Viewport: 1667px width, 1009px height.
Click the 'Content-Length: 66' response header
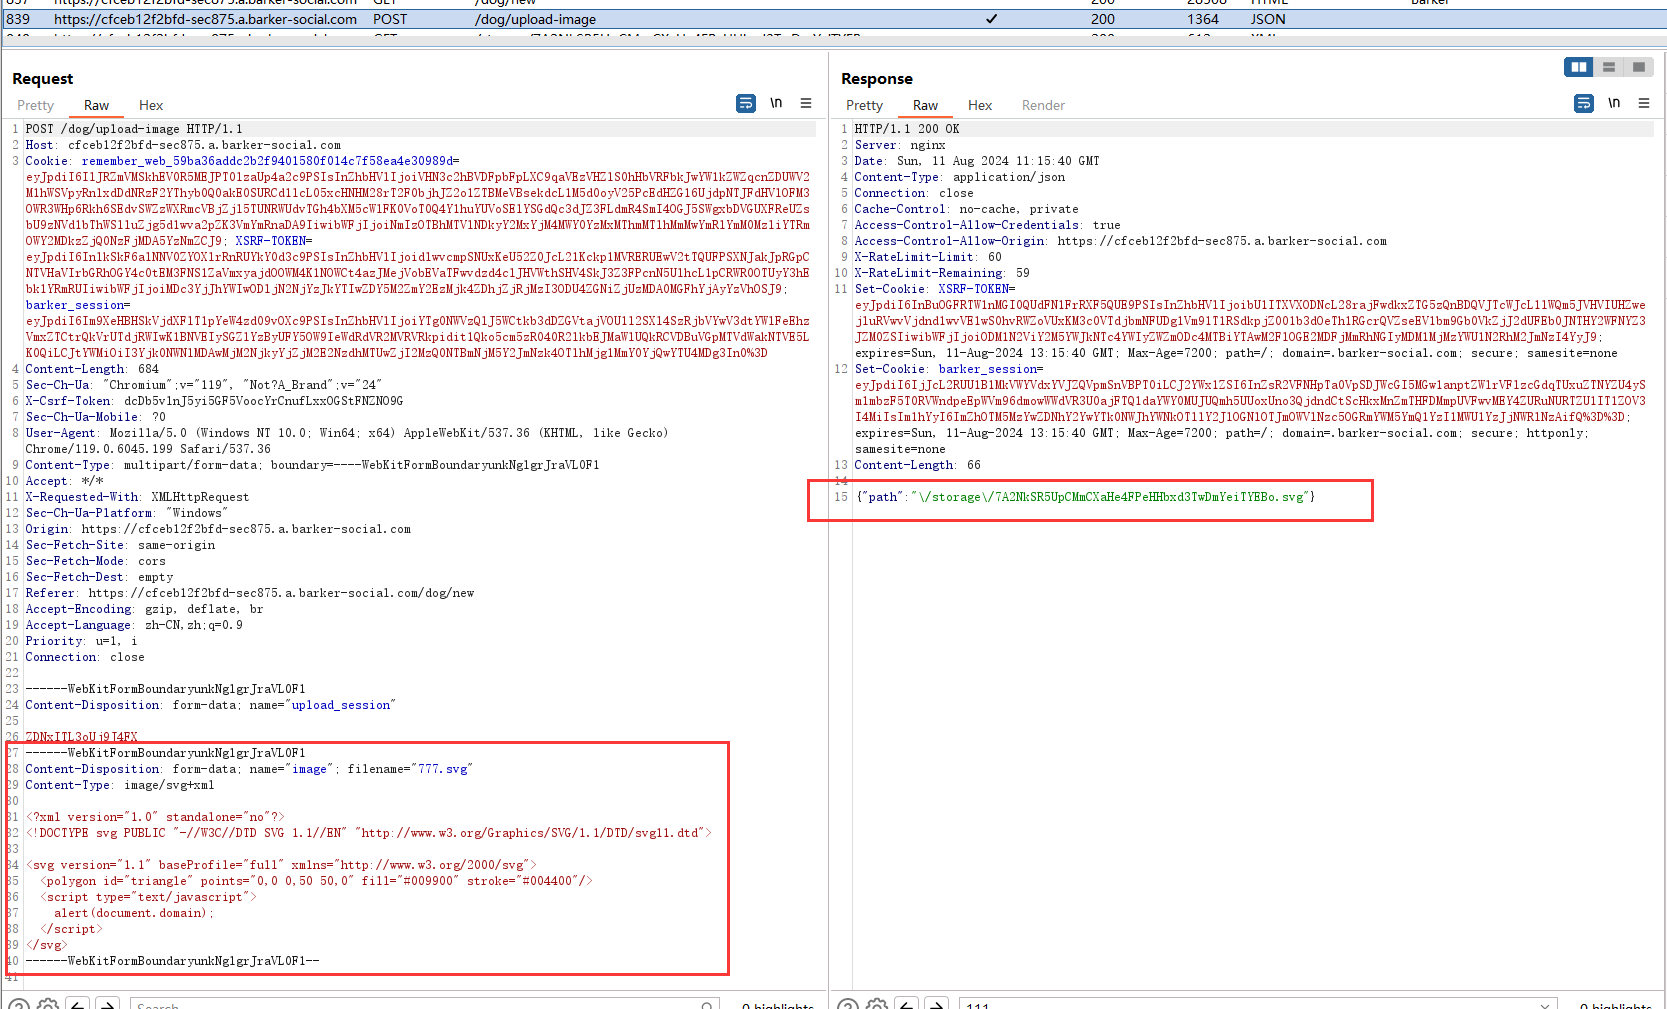918,465
